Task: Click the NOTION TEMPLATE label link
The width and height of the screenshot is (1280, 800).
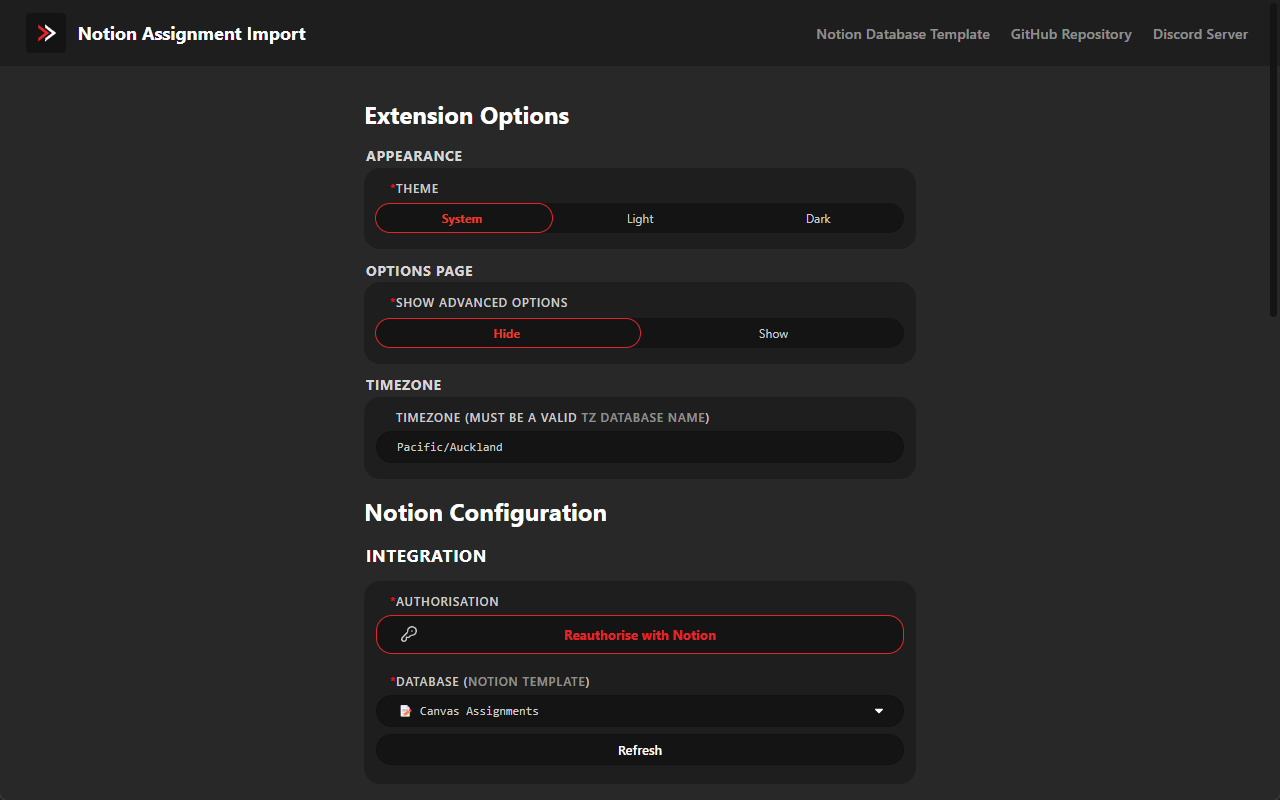Action: coord(526,681)
